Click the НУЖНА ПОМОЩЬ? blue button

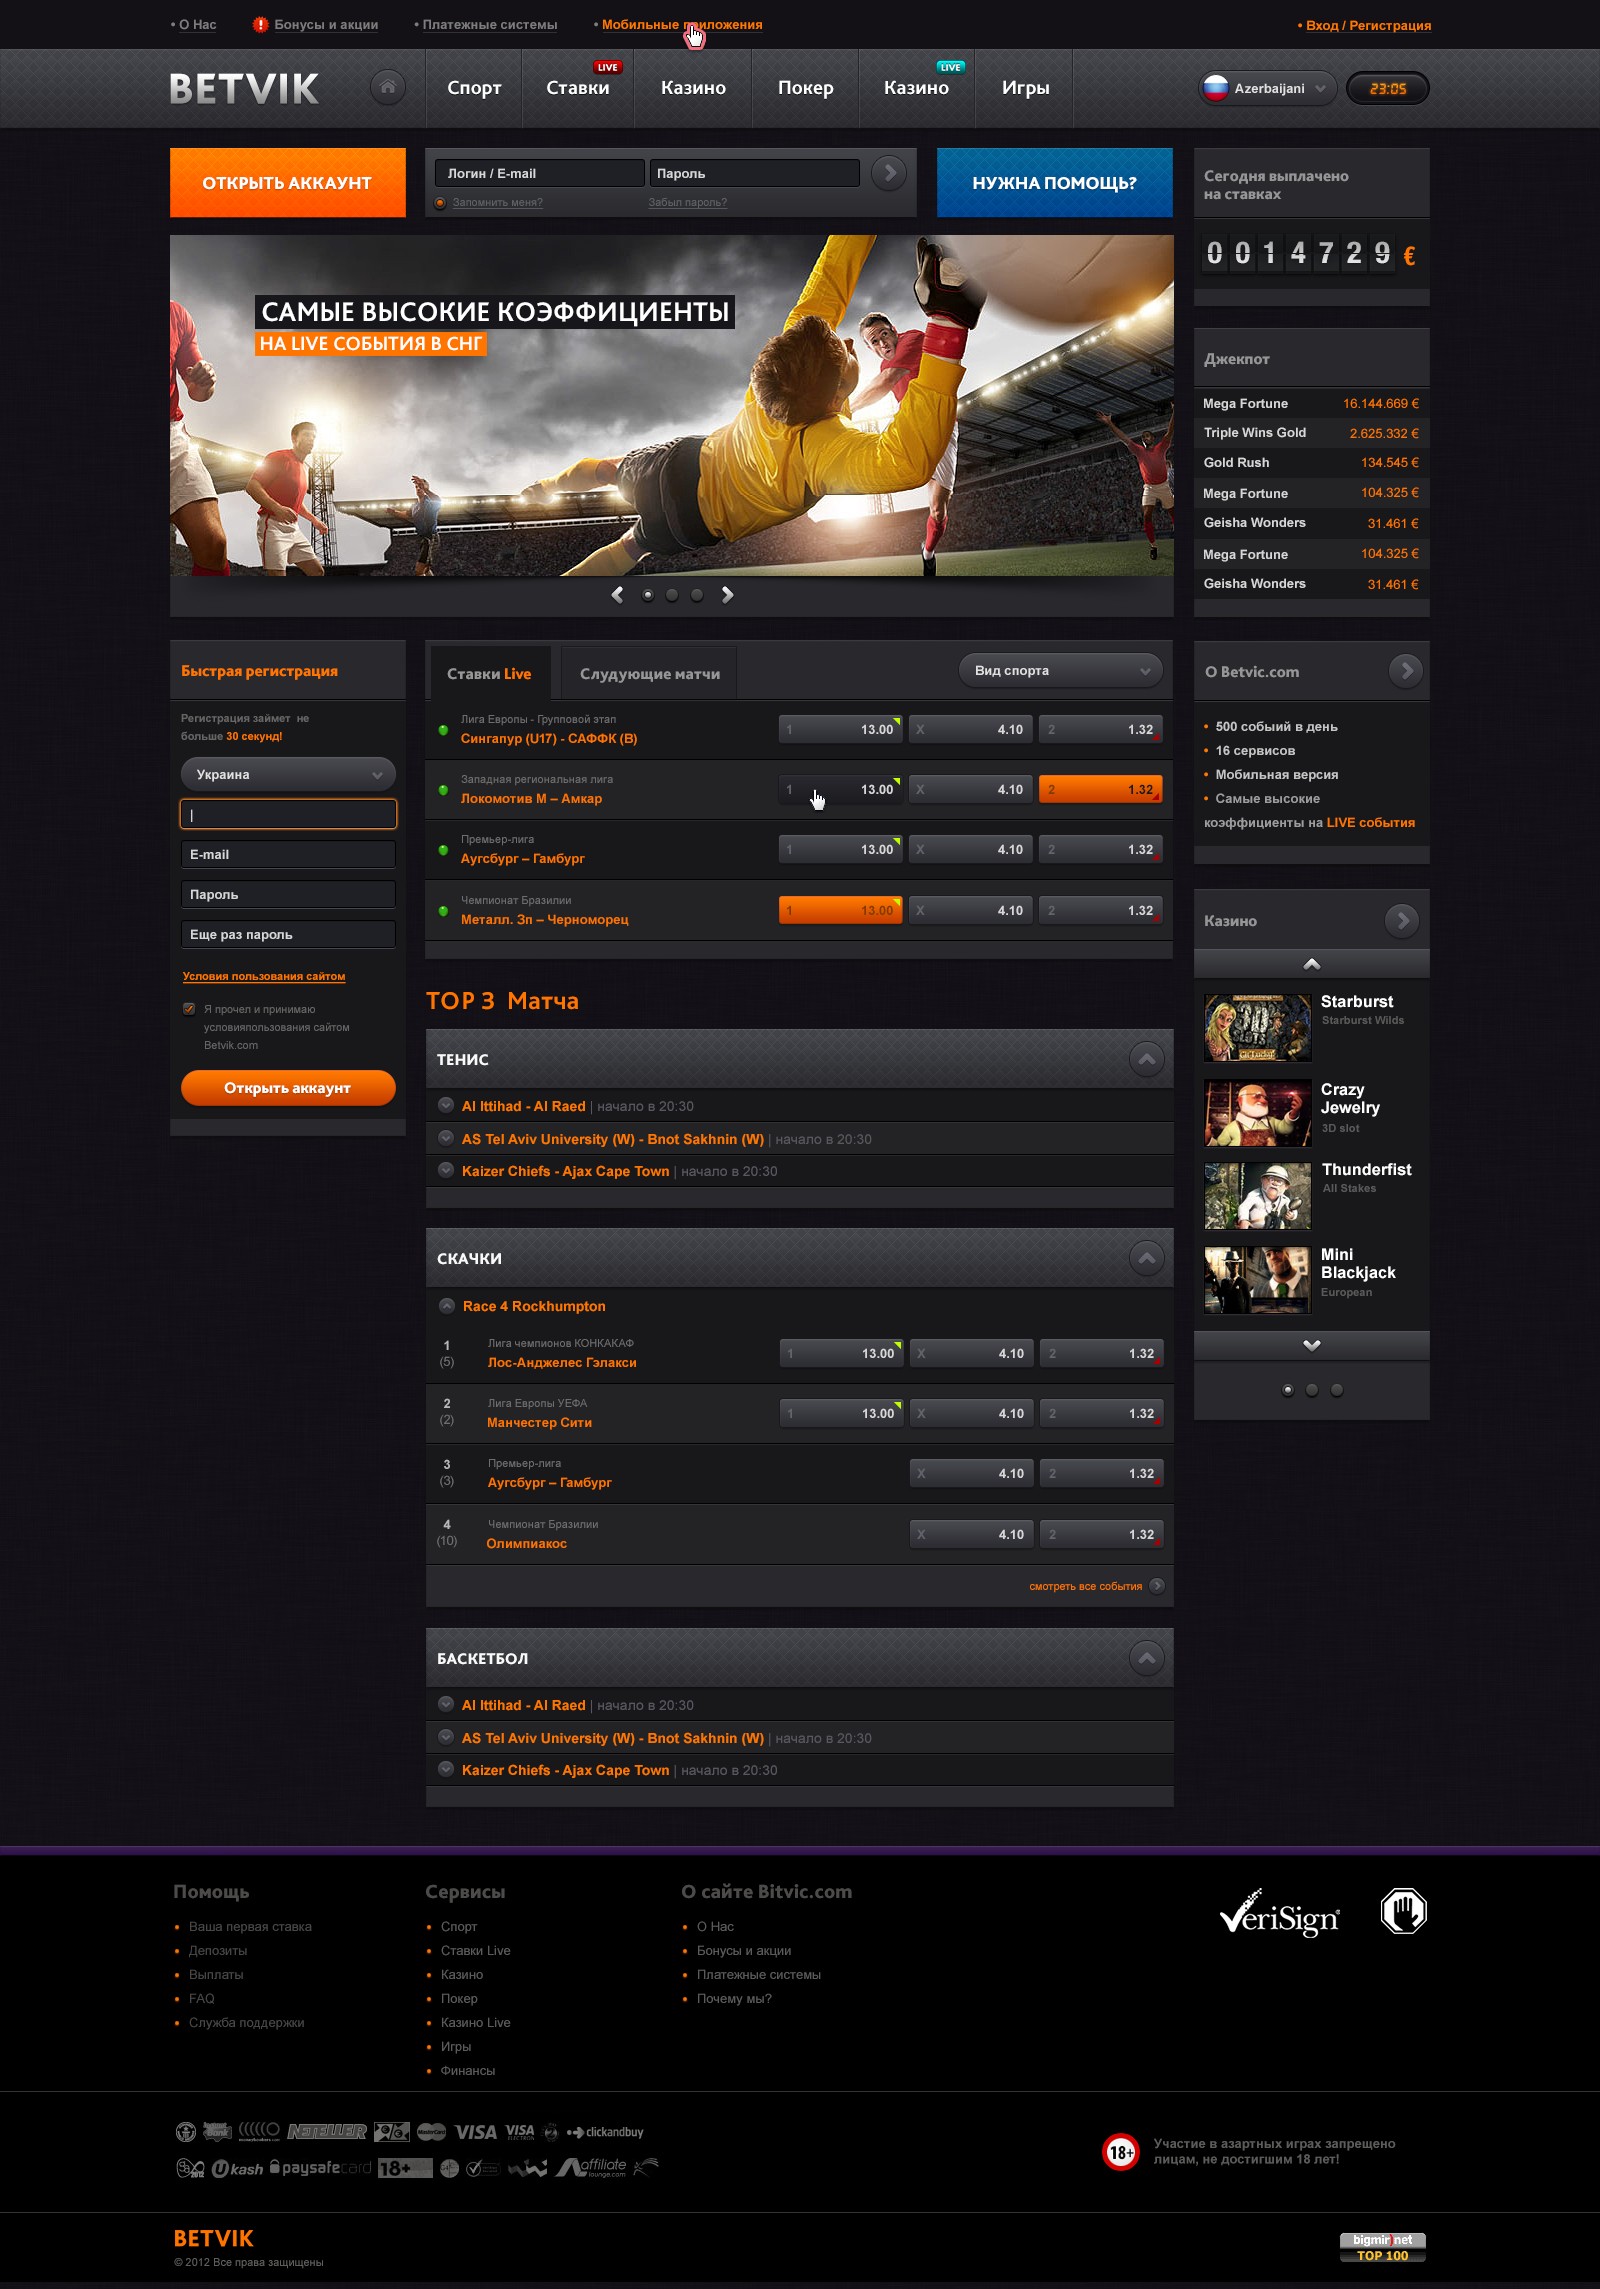(x=1054, y=182)
